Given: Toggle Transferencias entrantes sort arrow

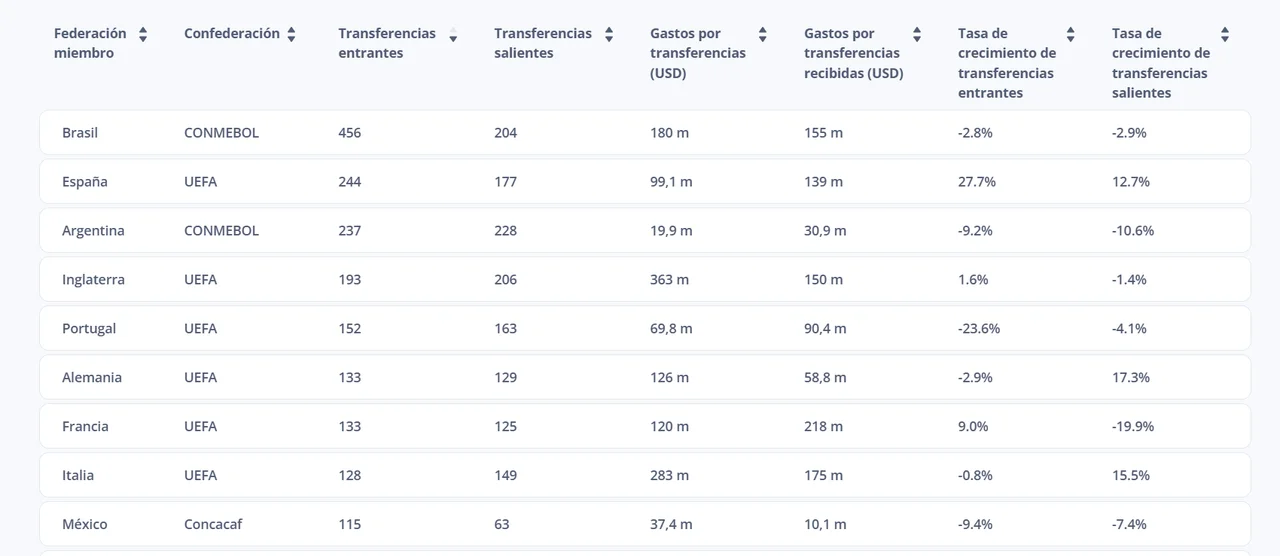Looking at the screenshot, I should pyautogui.click(x=453, y=37).
